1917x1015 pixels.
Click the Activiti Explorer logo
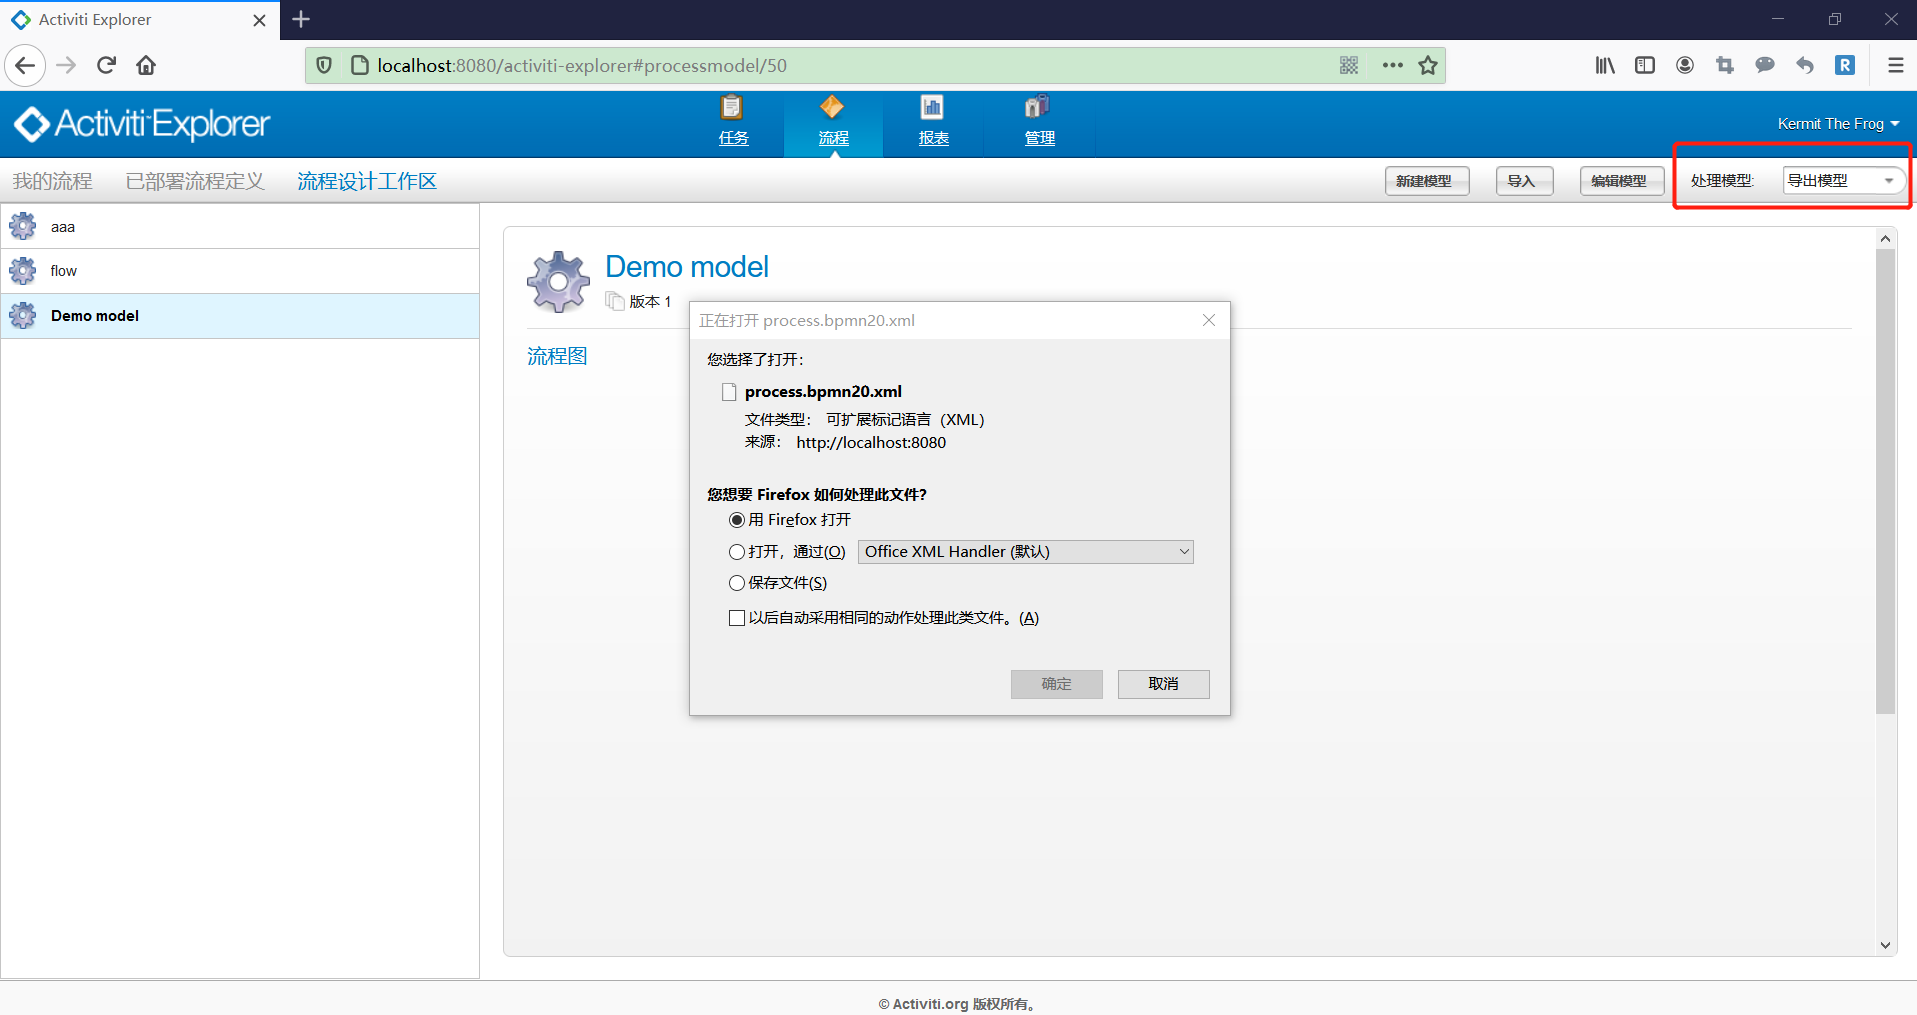142,124
